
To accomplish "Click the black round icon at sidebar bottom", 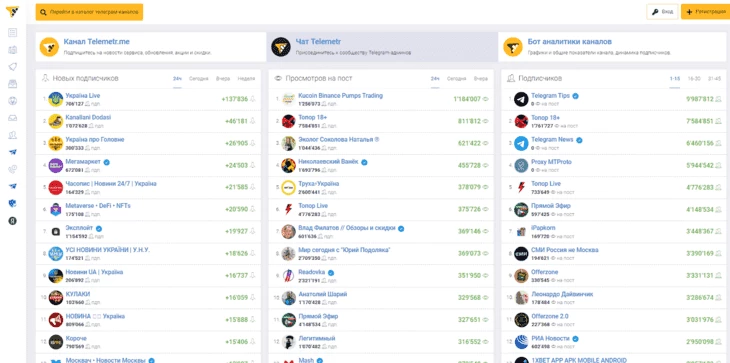I will pos(13,221).
